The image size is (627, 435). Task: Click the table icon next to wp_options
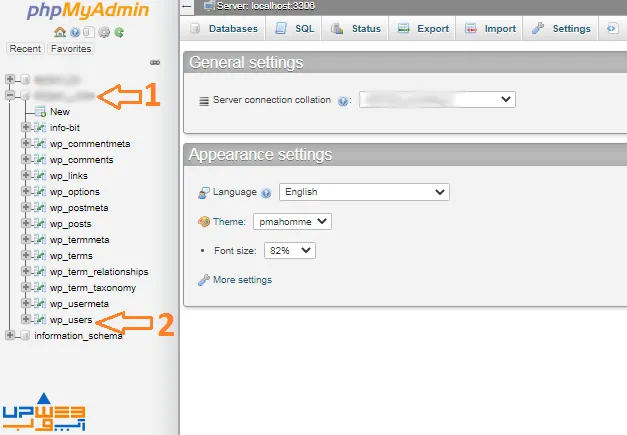[x=40, y=192]
